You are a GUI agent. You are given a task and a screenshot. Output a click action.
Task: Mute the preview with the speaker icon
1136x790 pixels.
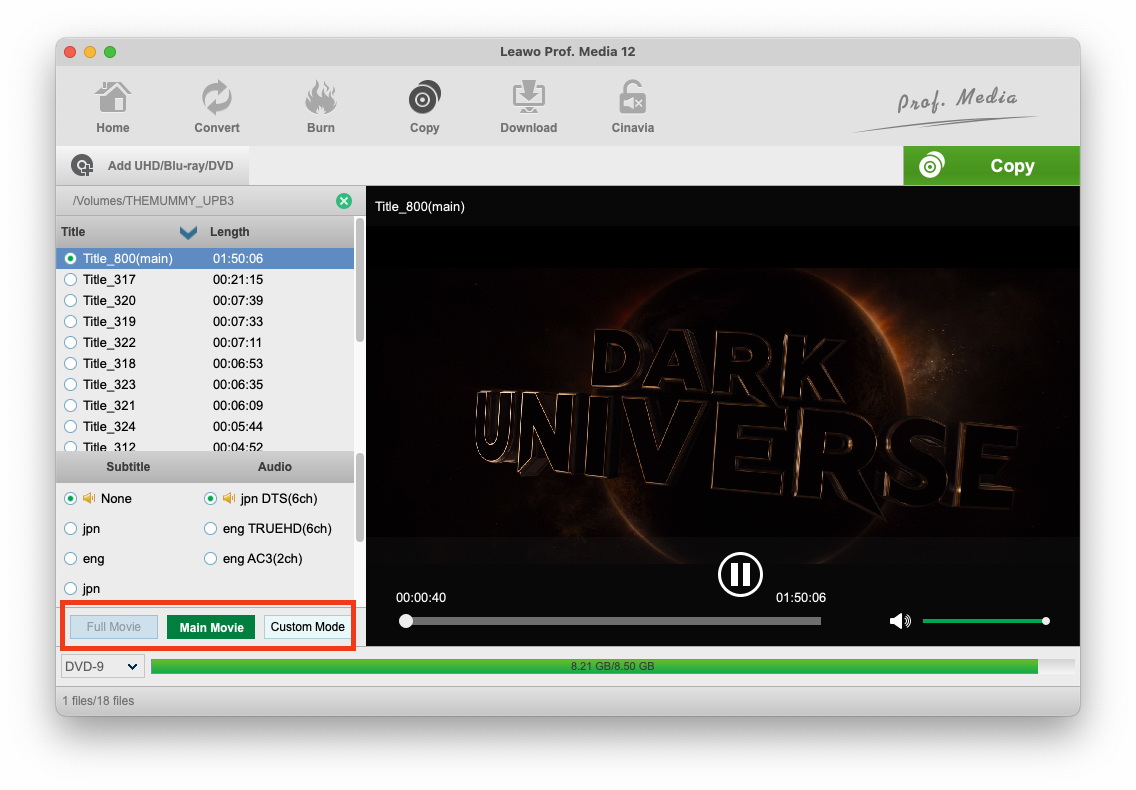pyautogui.click(x=900, y=621)
